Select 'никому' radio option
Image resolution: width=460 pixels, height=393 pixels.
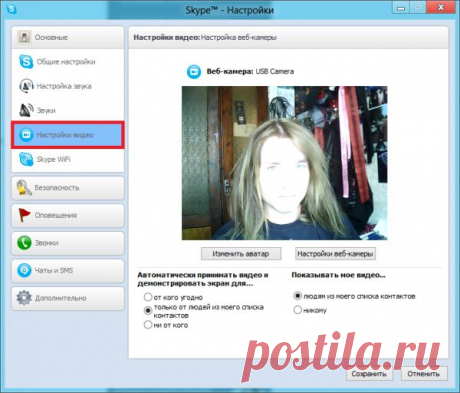(297, 310)
